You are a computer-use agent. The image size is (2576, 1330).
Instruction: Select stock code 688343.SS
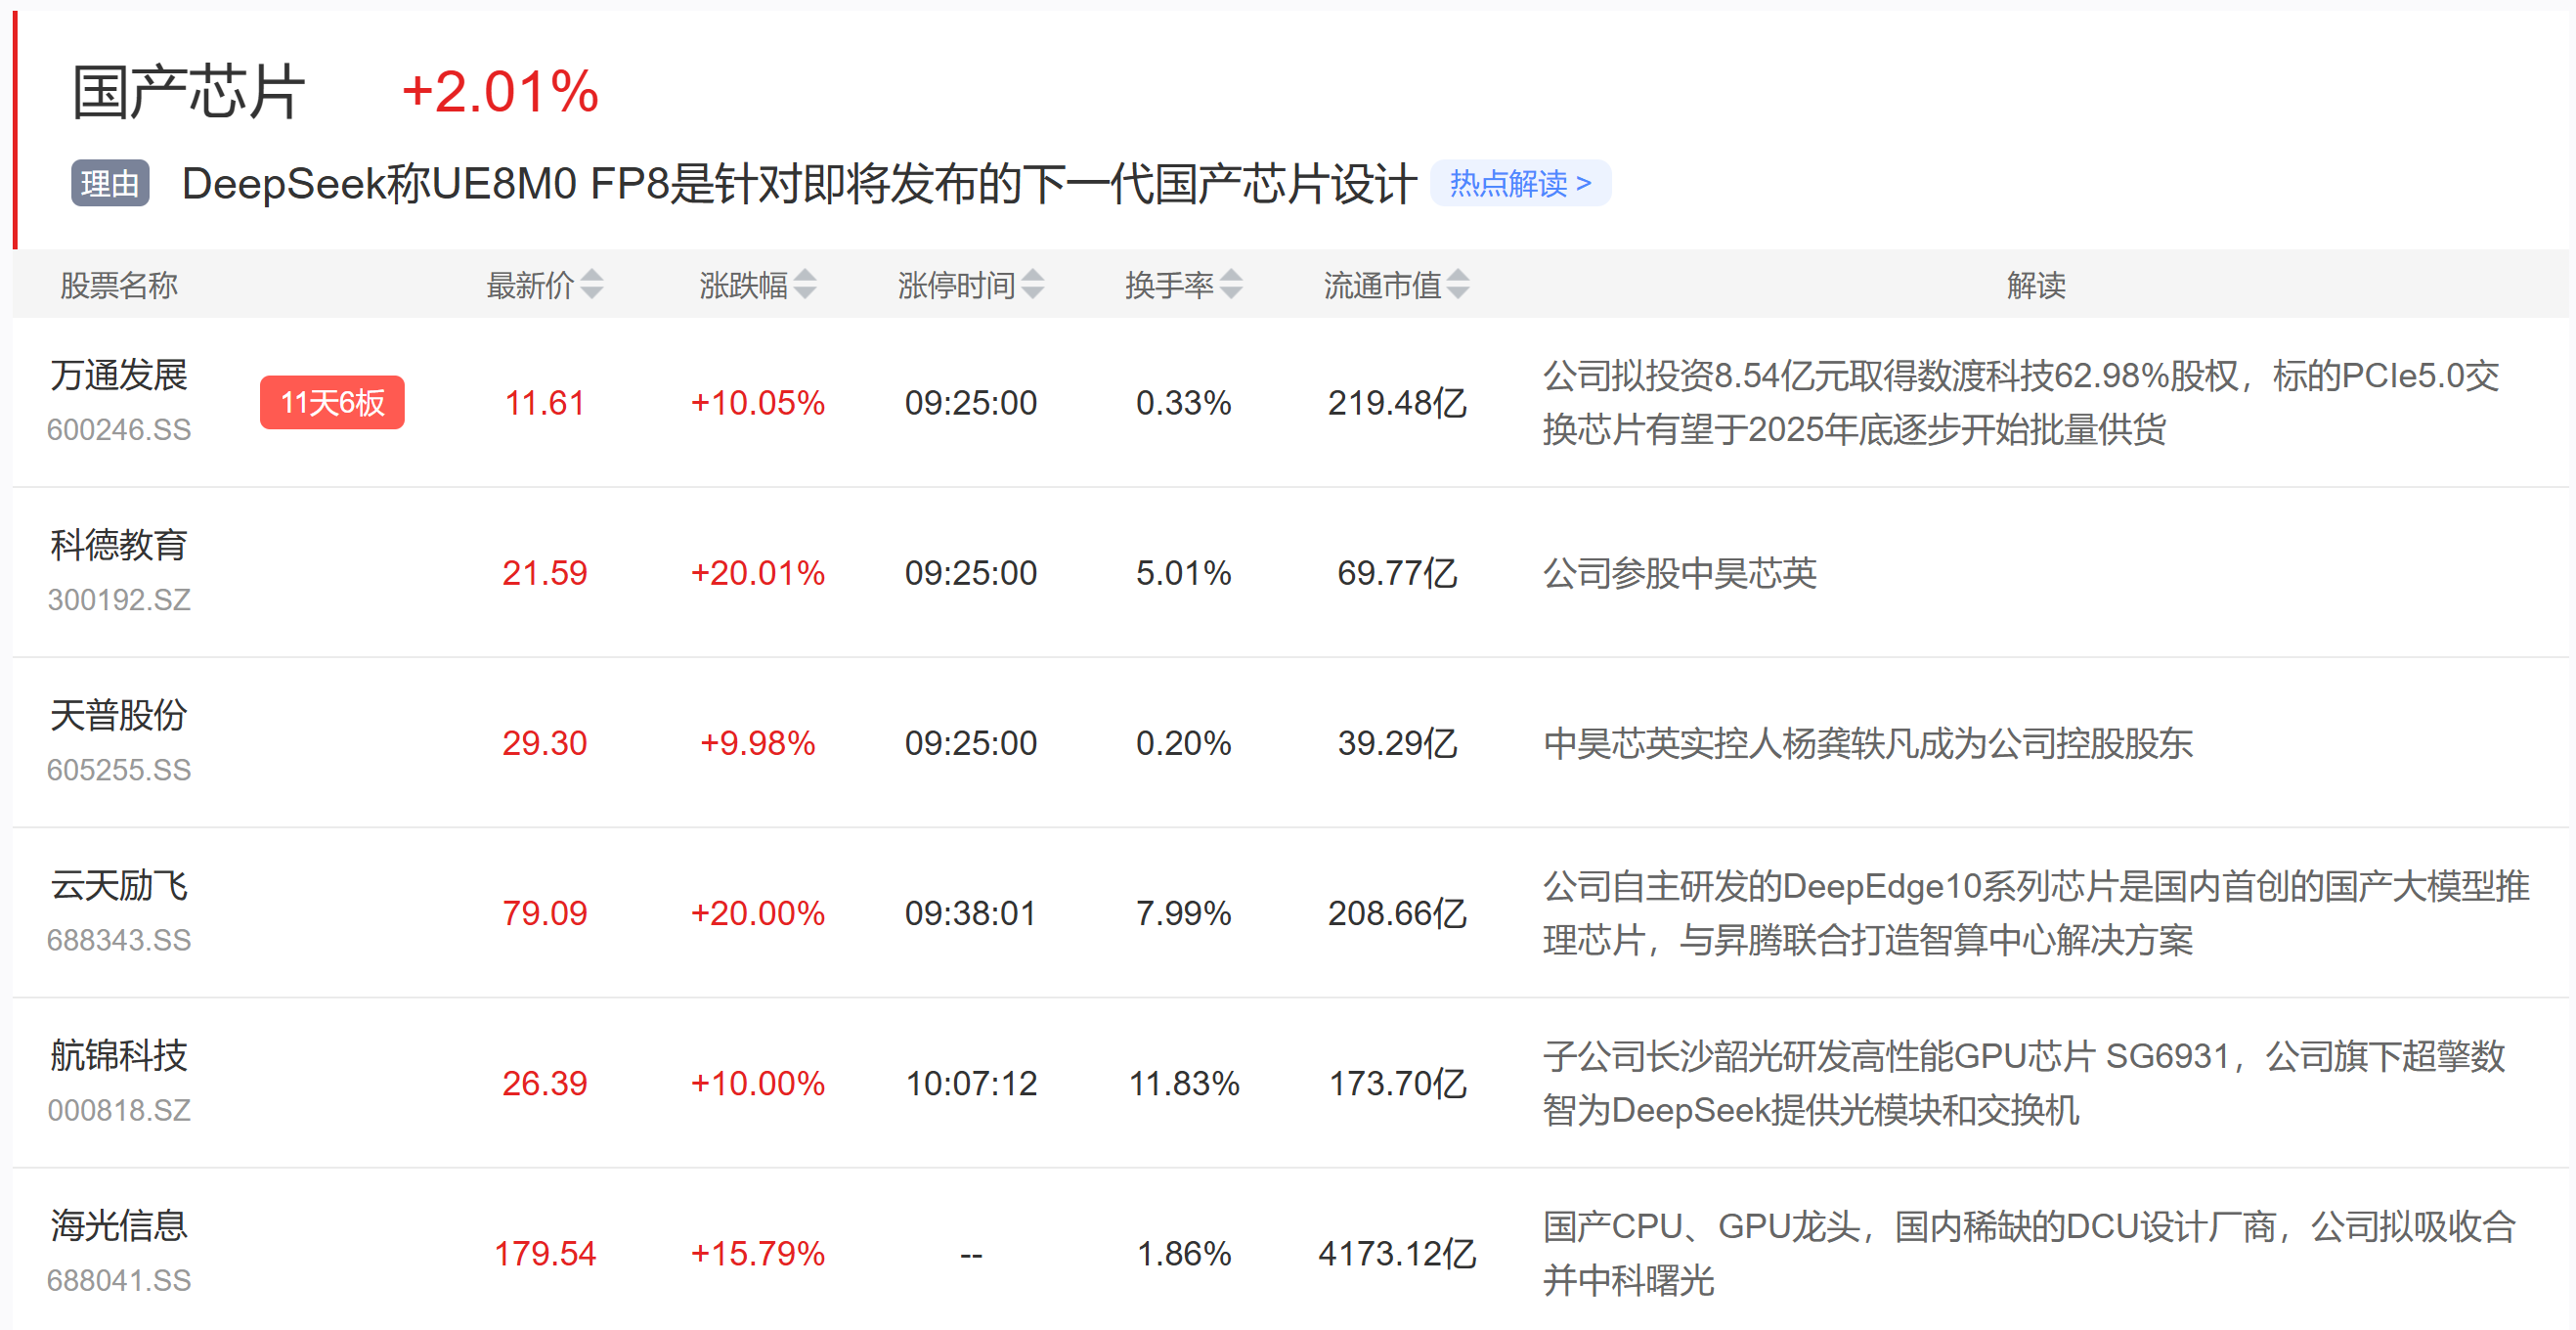119,940
